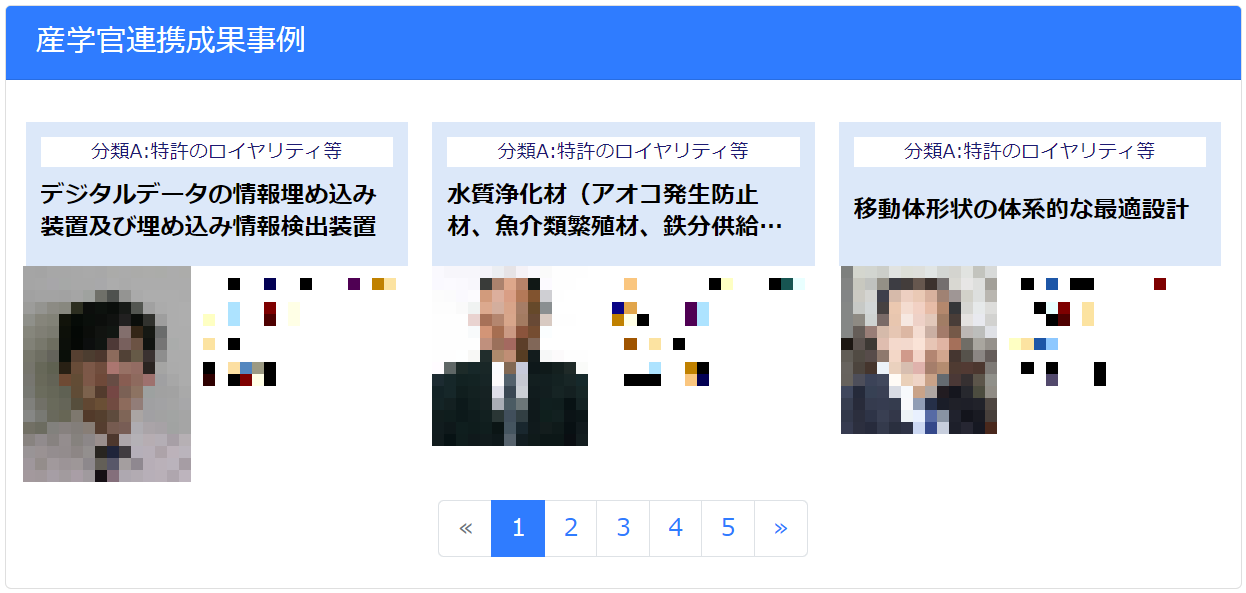
Task: Click the second card's researcher photo in suit
Action: coord(510,356)
